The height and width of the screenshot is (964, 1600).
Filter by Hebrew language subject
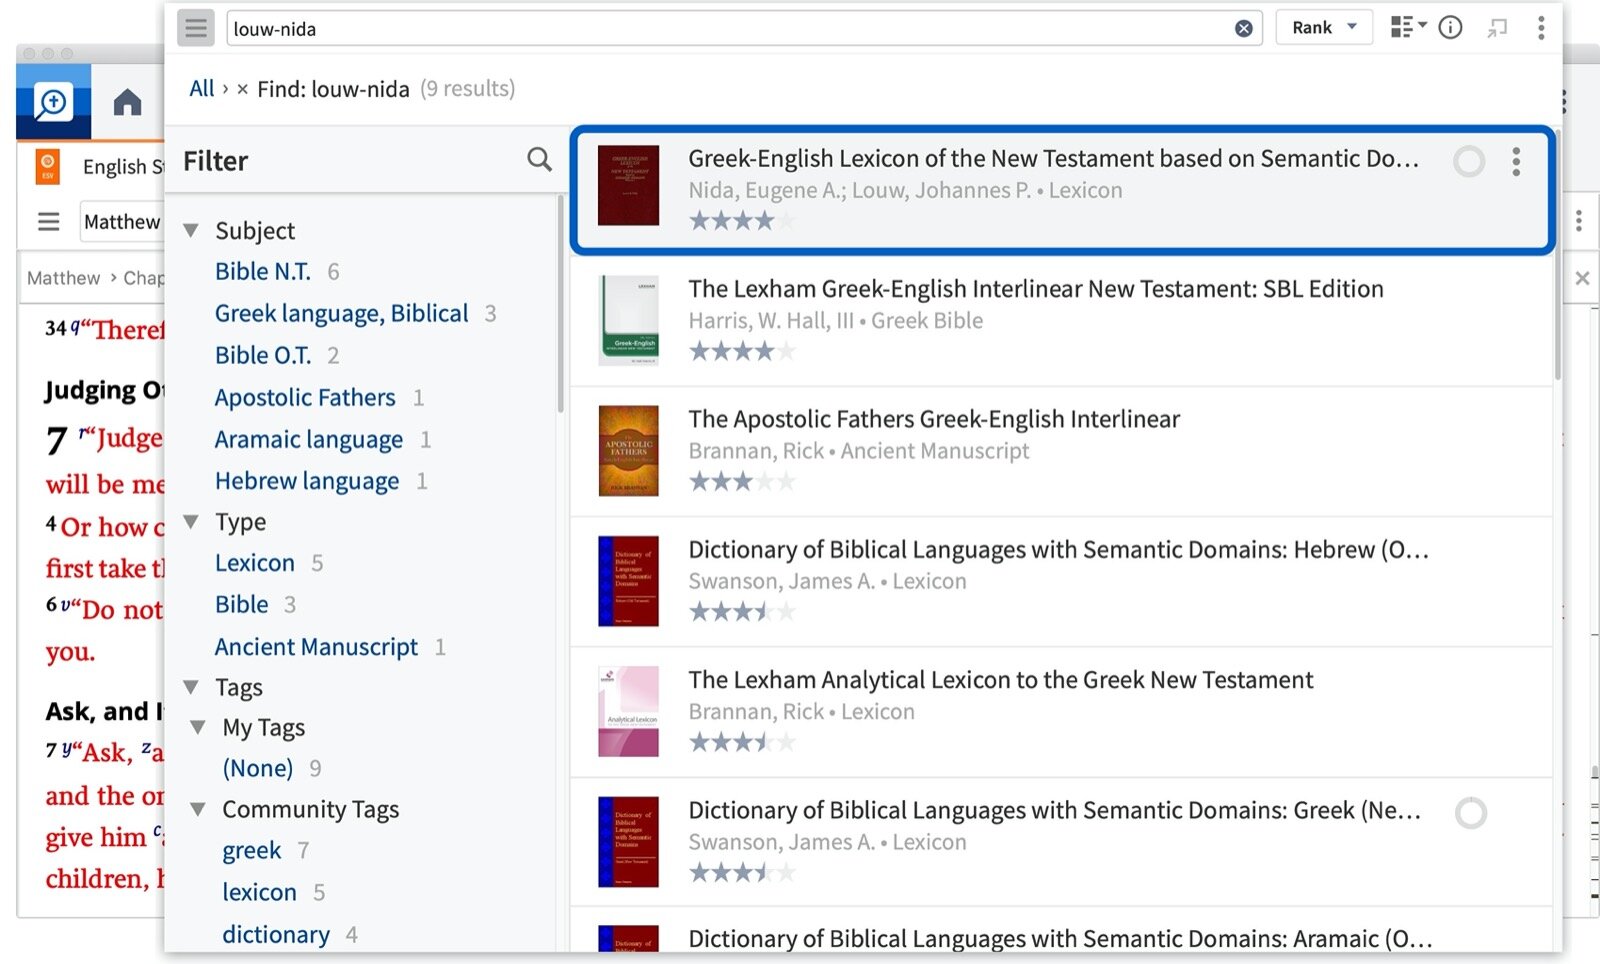click(307, 482)
